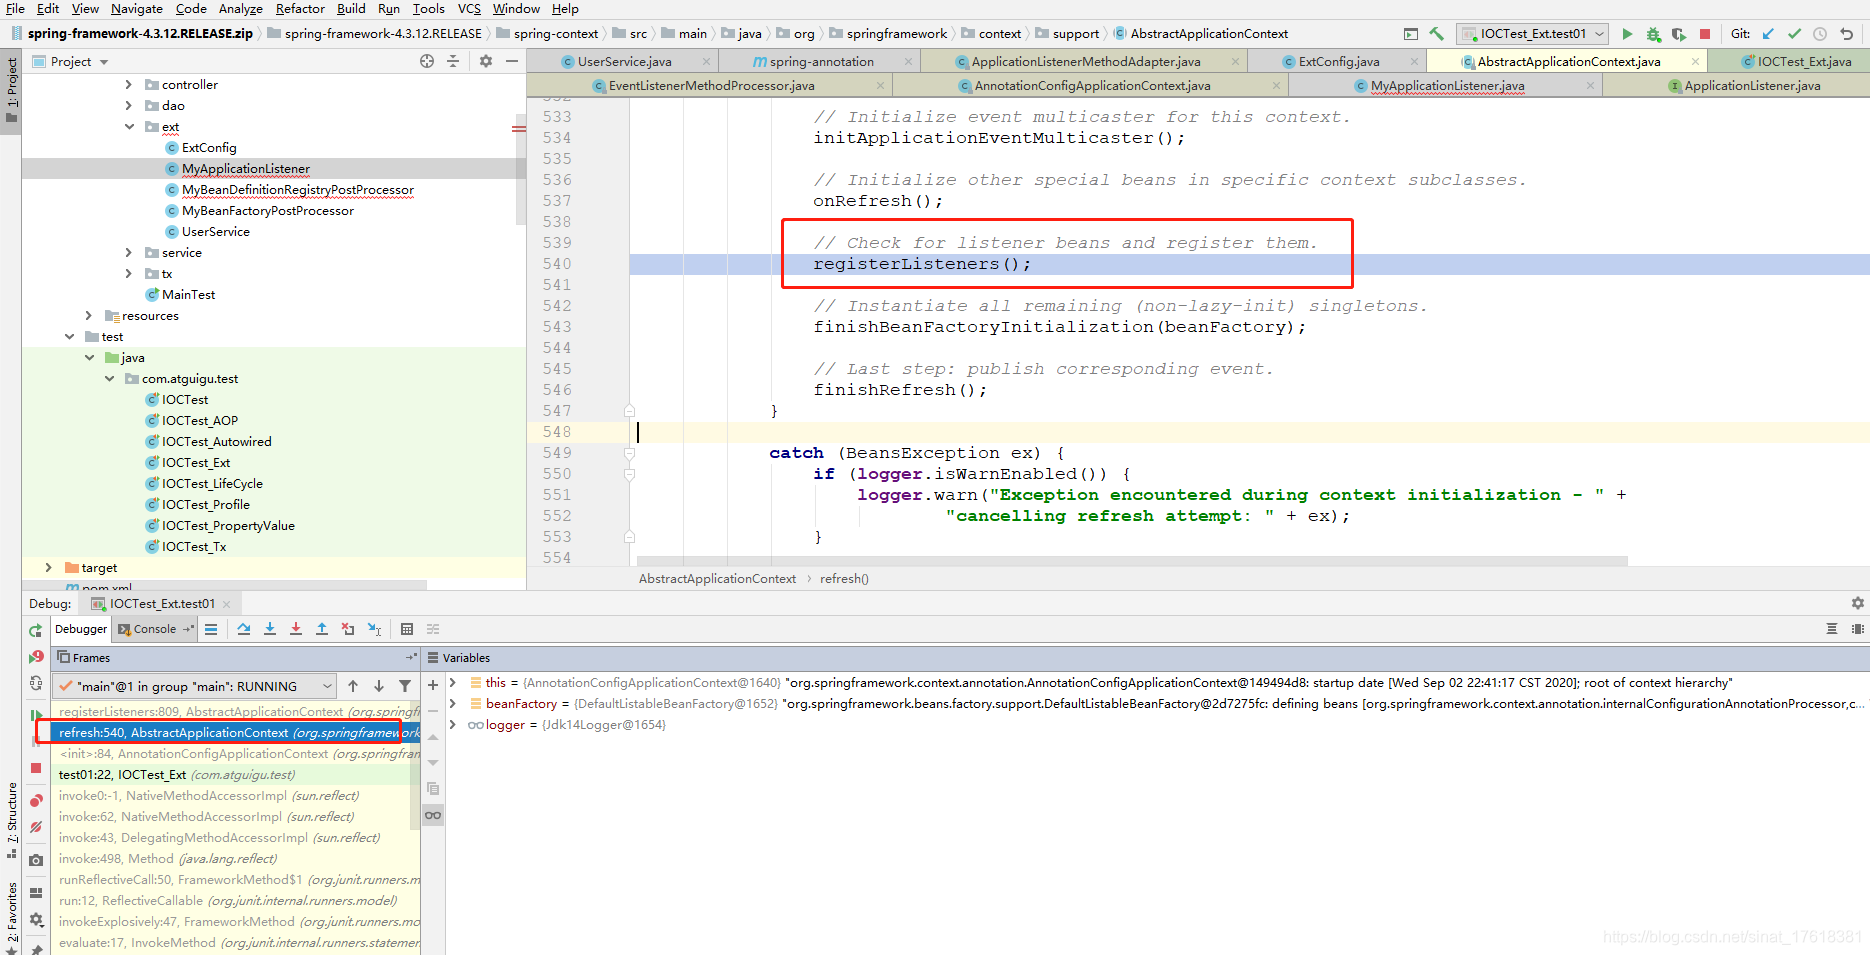
Task: Close the UserService.java tab
Action: (x=706, y=62)
